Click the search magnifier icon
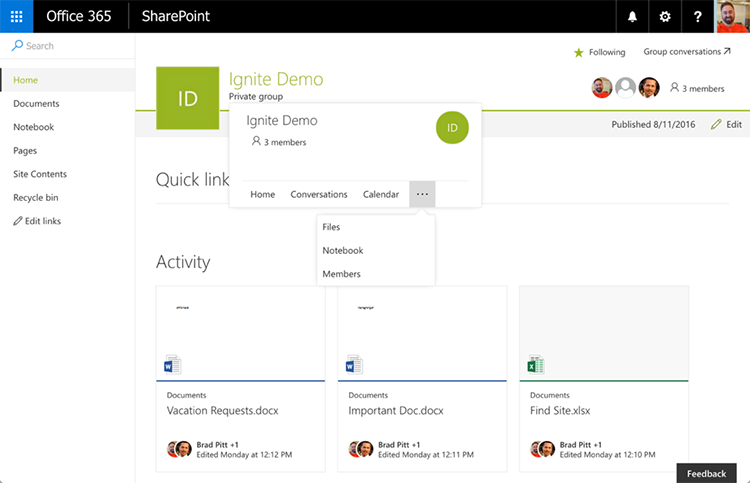Screen dimensions: 750x483 pyautogui.click(x=17, y=45)
